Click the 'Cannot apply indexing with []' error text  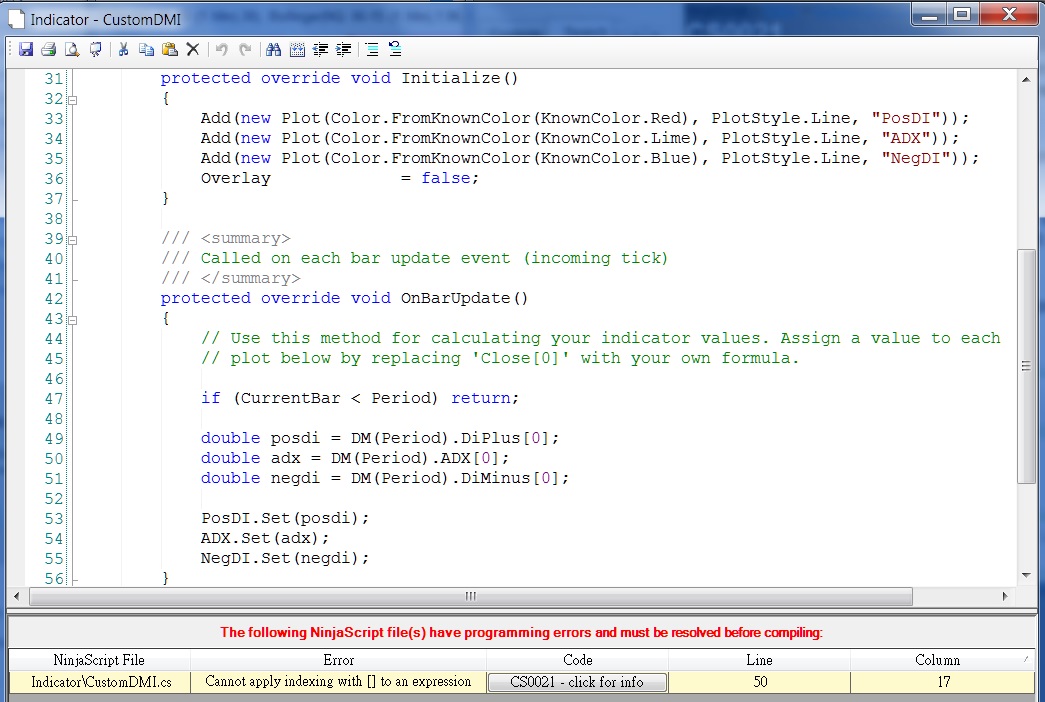[338, 681]
